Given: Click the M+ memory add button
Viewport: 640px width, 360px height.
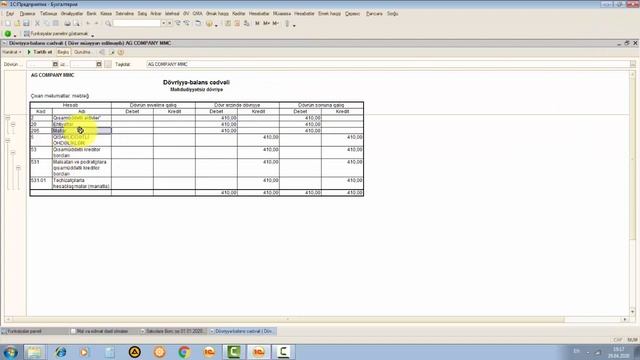Looking at the screenshot, I should [x=266, y=24].
